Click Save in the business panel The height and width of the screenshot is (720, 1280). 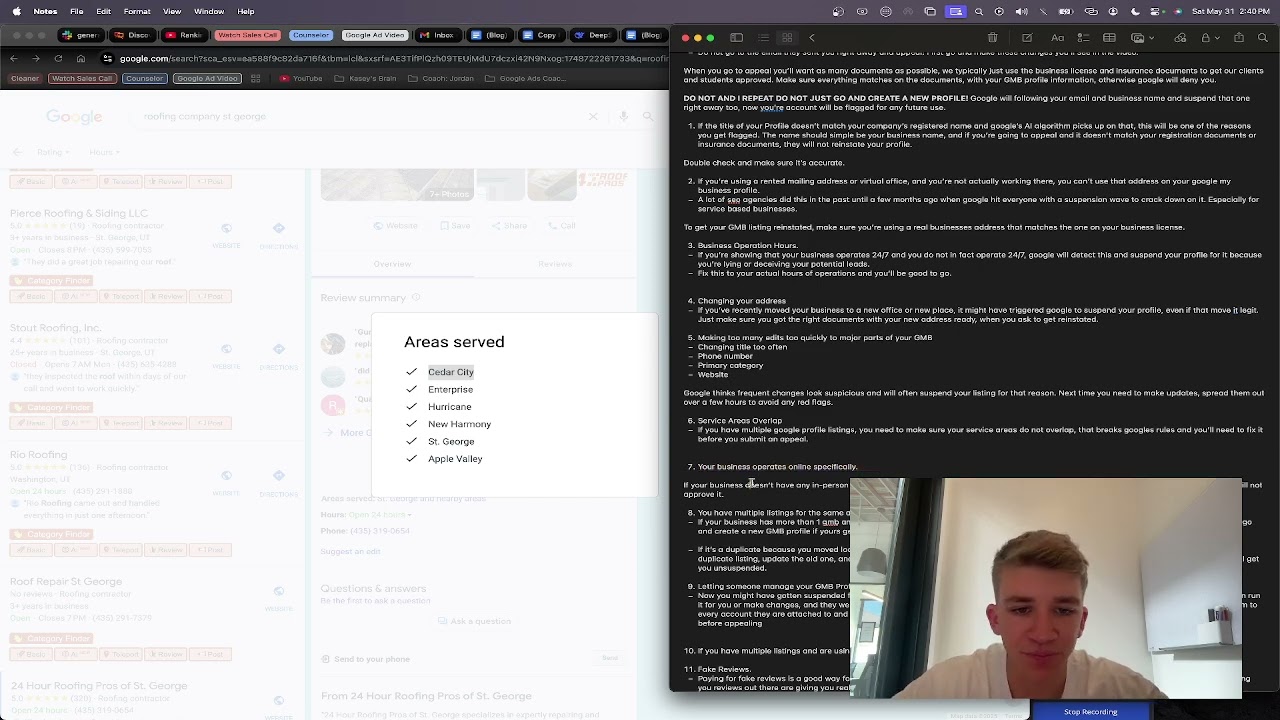pos(455,226)
